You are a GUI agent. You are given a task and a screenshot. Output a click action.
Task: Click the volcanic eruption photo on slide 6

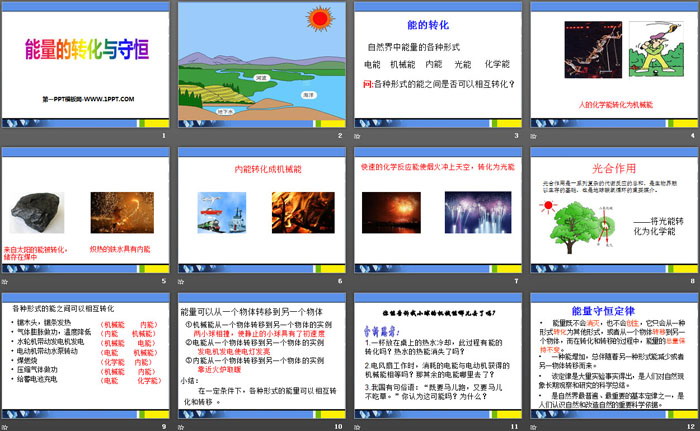point(294,212)
